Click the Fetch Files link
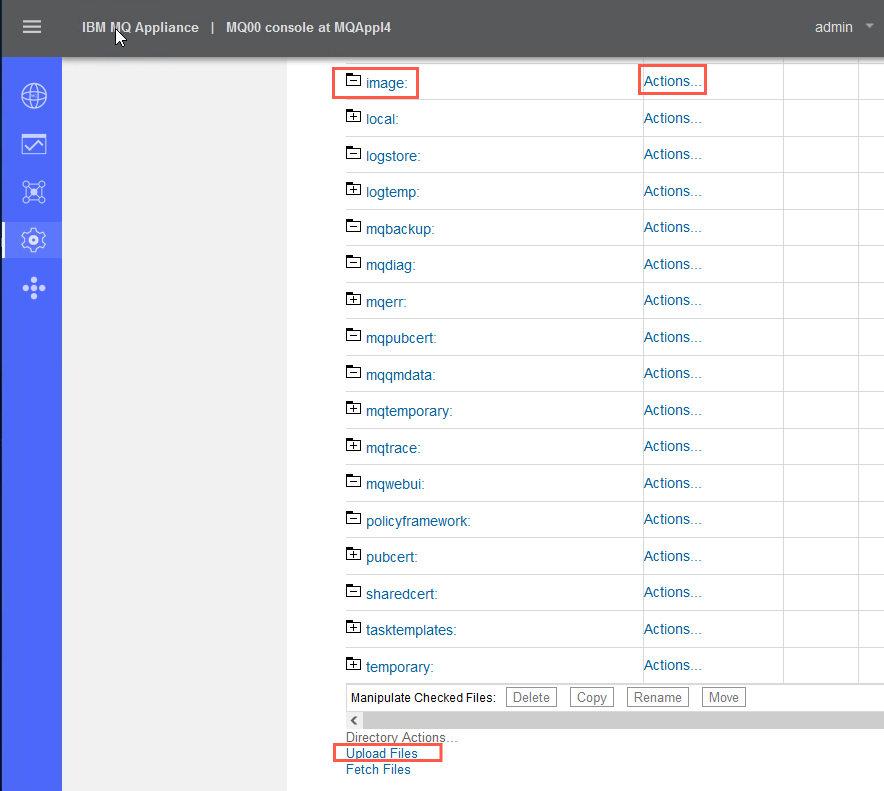 coord(378,770)
